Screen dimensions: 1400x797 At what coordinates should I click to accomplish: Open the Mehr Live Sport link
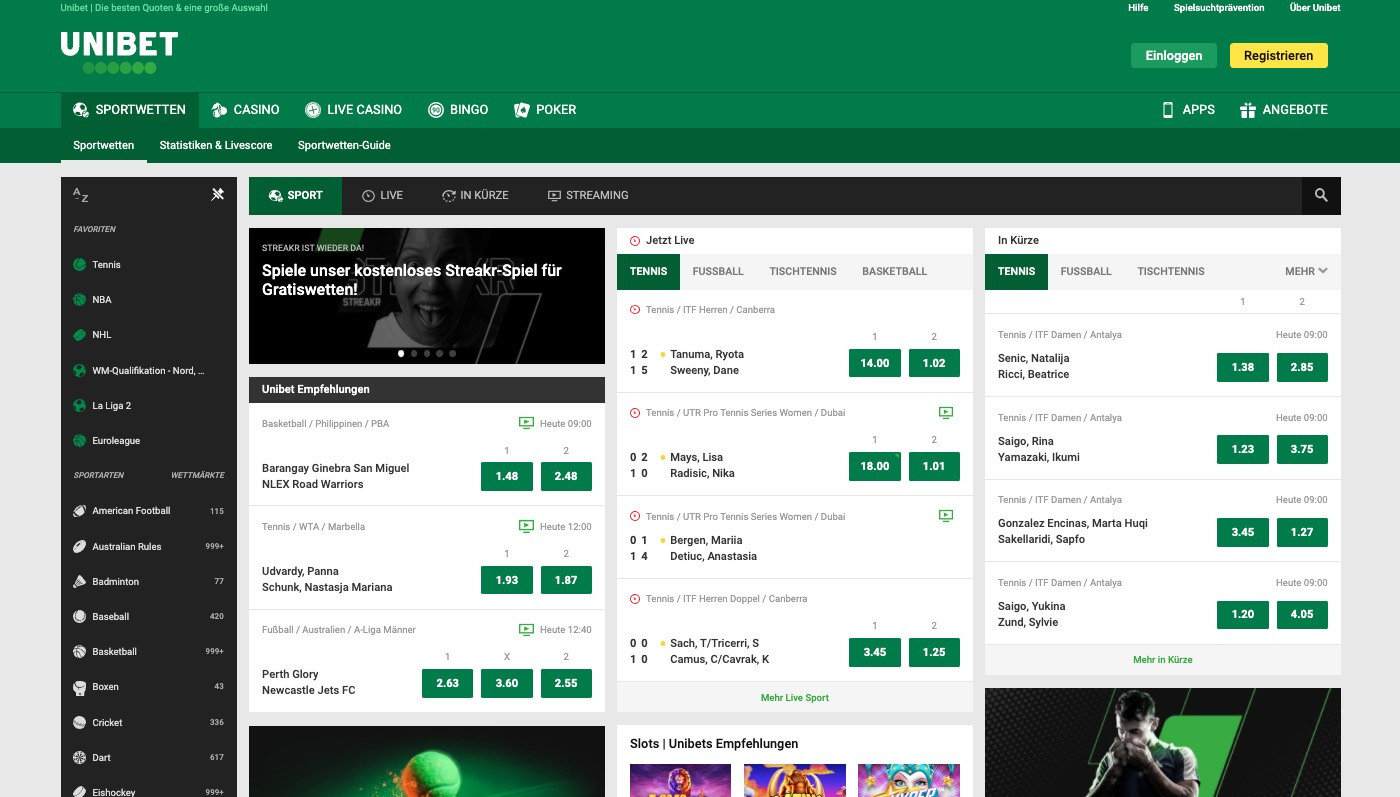[x=794, y=697]
